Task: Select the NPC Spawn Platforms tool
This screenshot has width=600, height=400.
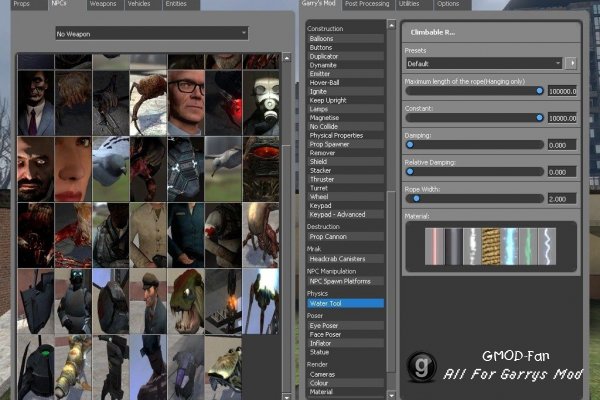Action: 346,281
